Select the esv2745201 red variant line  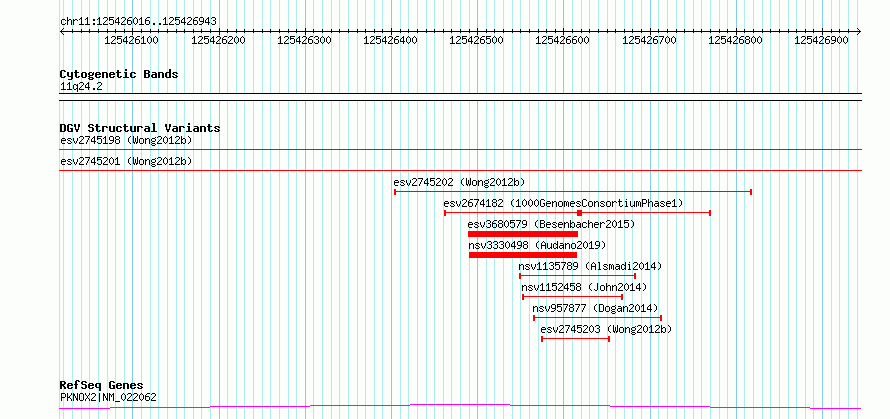point(460,170)
